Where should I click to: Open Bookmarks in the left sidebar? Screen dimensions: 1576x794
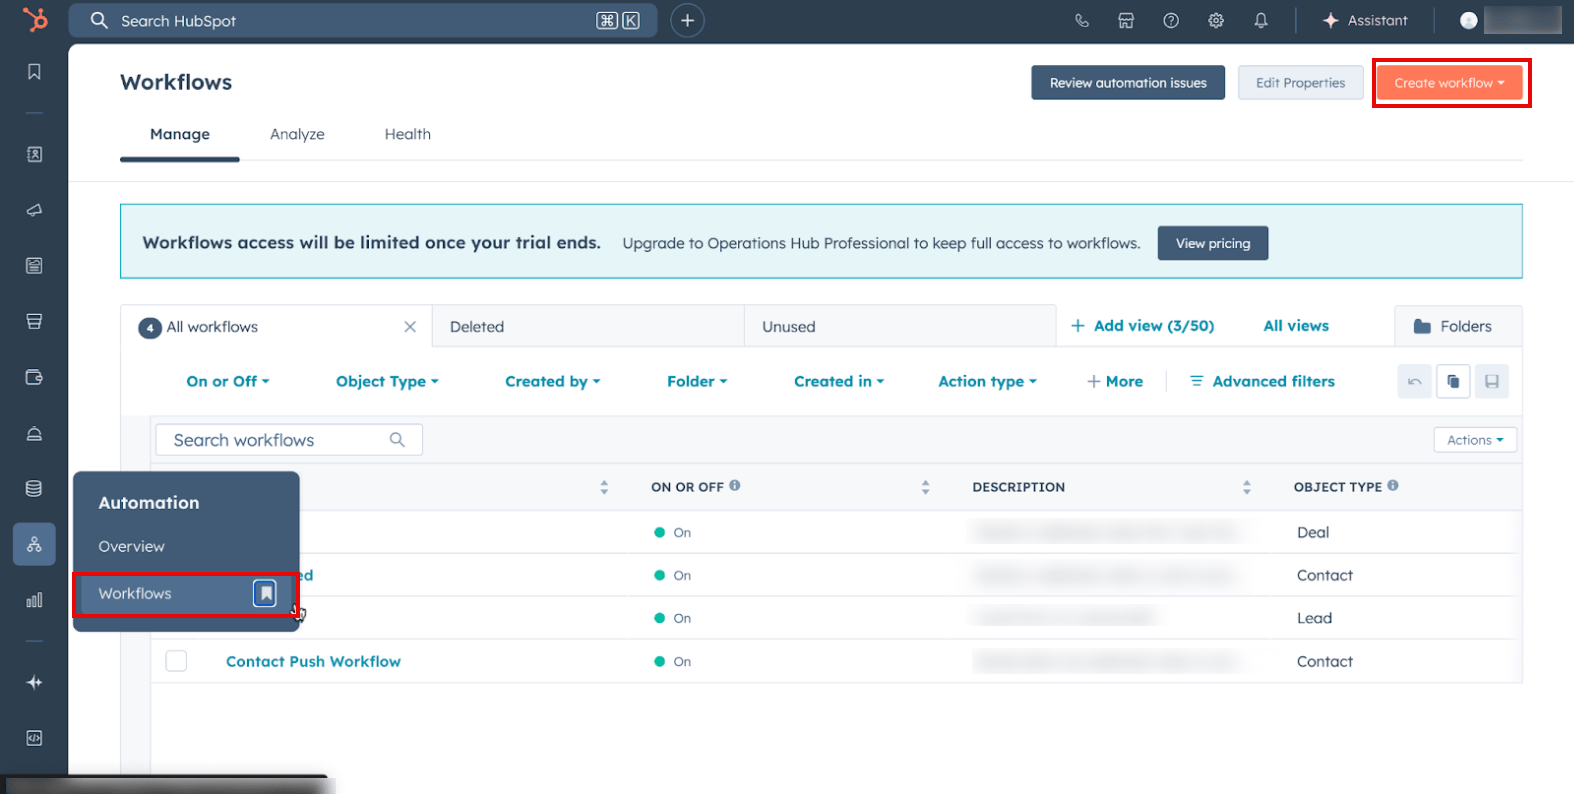(x=34, y=72)
